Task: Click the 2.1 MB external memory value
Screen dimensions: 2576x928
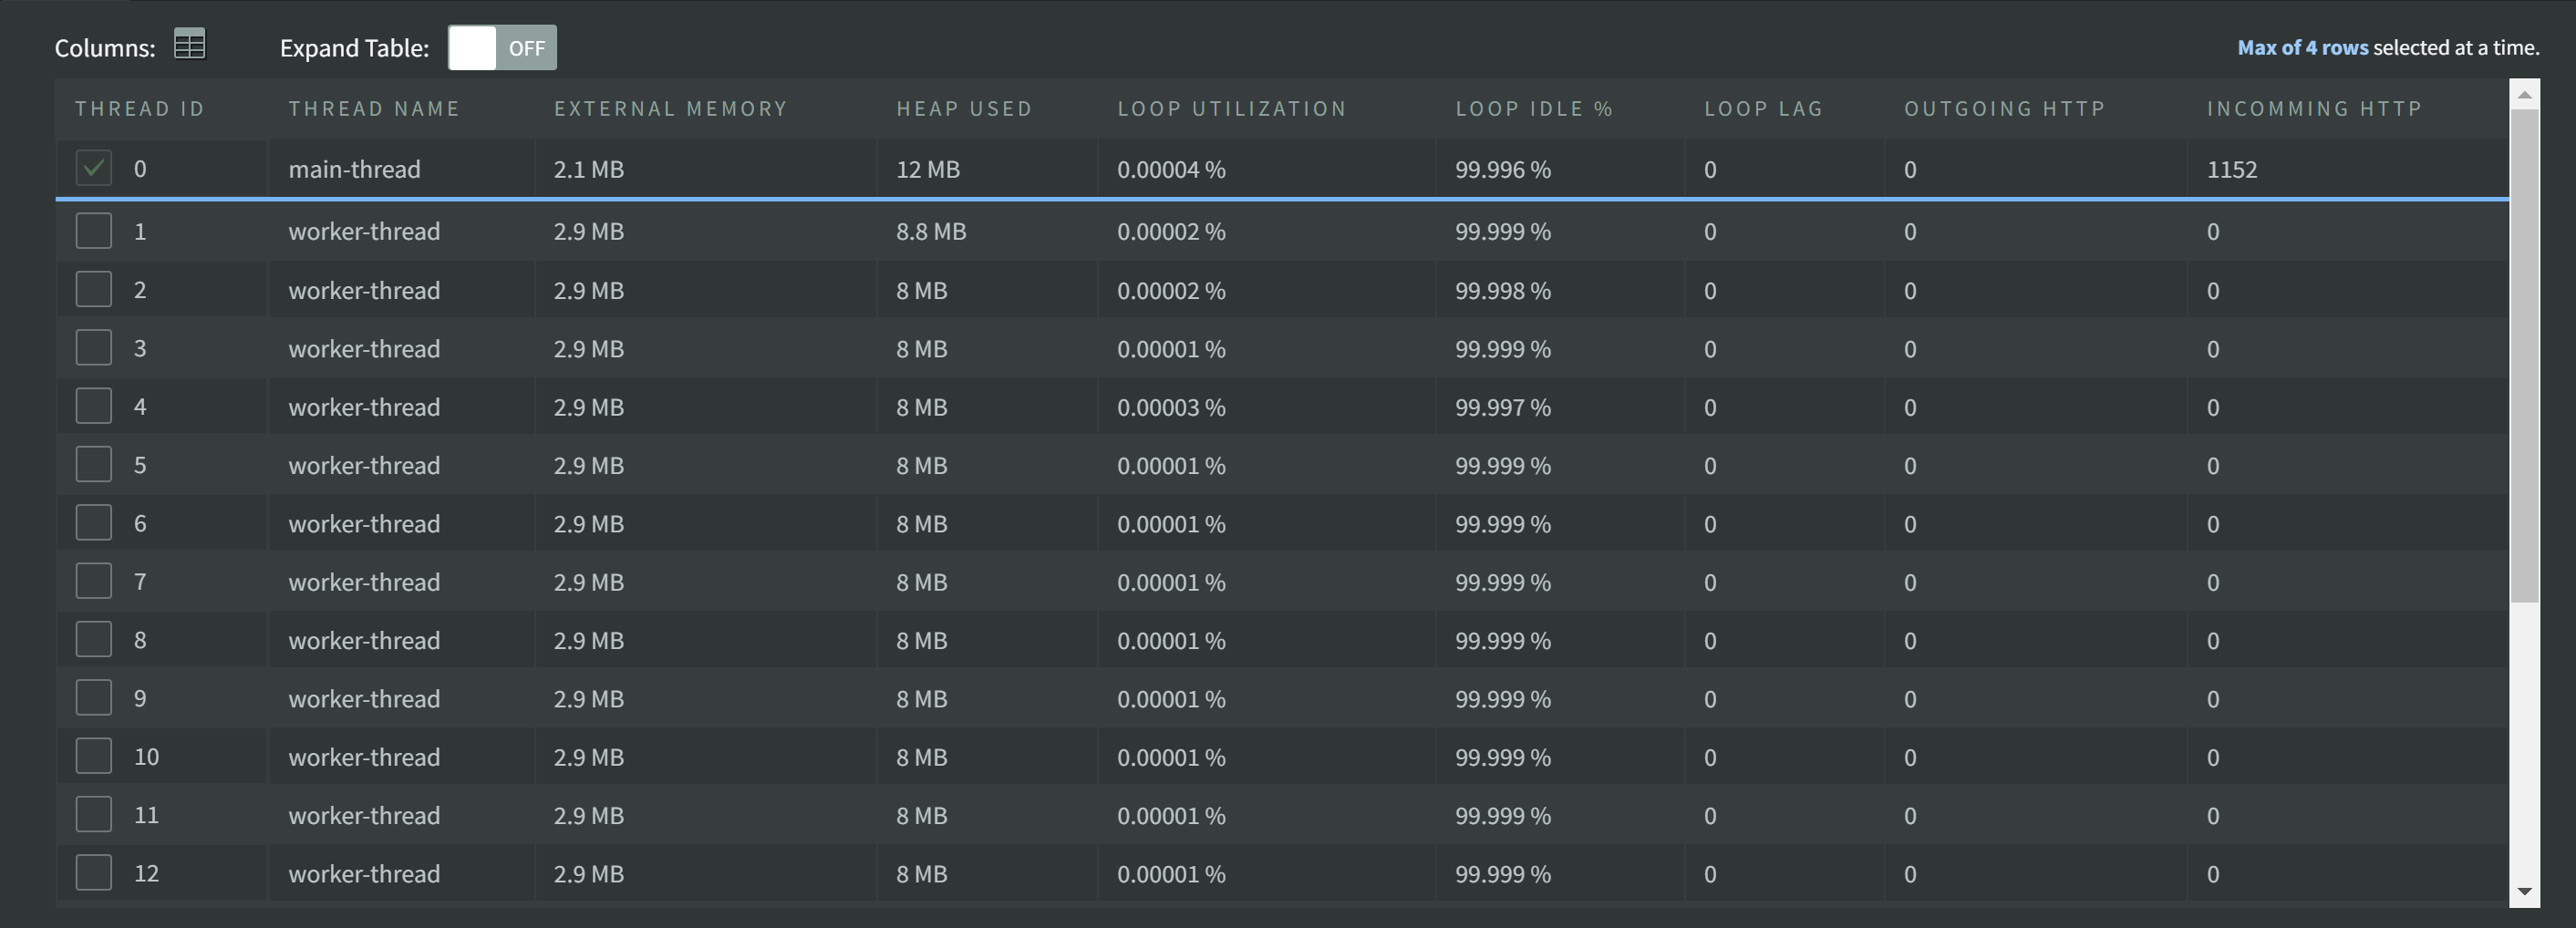Action: [589, 169]
